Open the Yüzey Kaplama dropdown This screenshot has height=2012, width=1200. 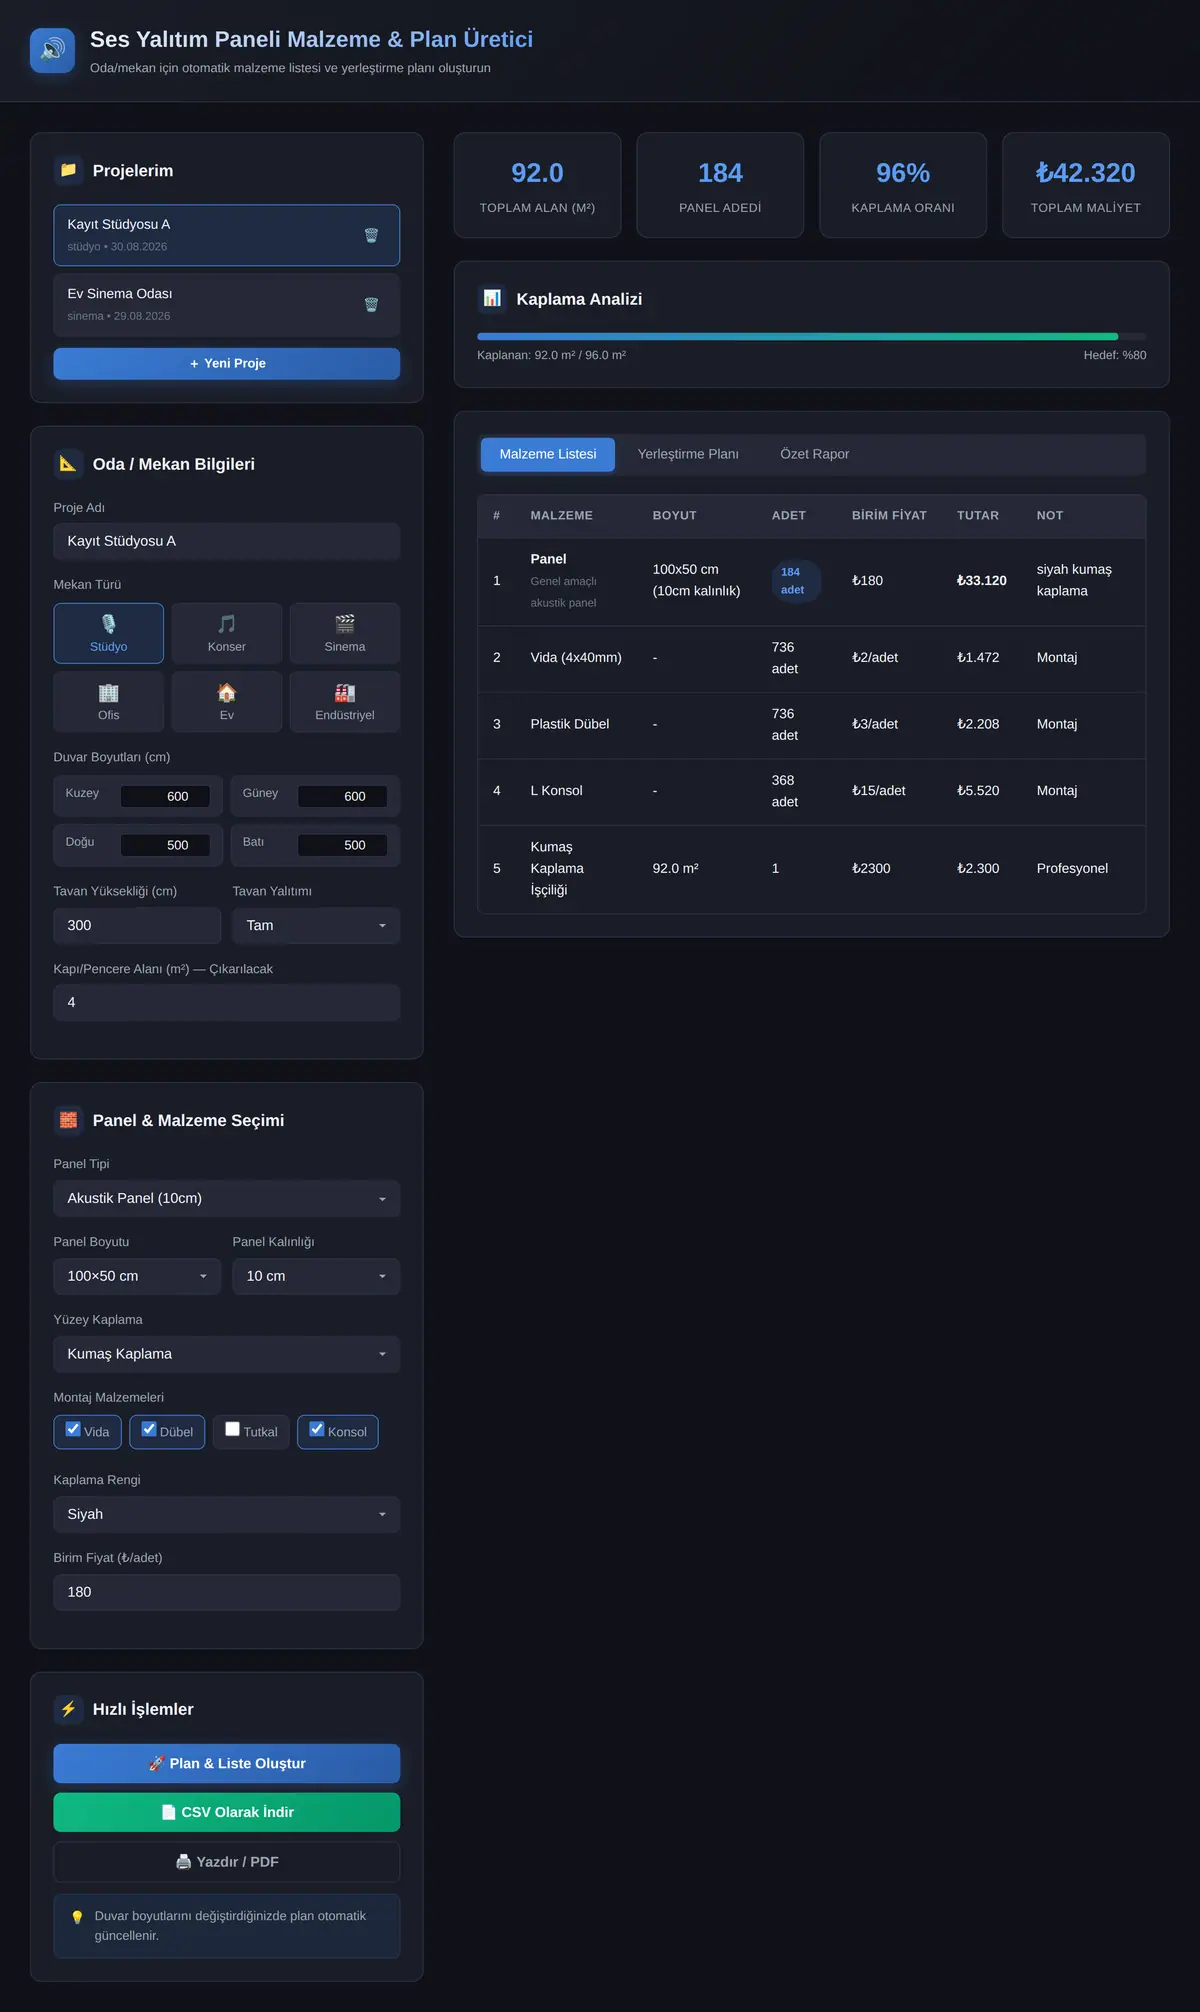point(227,1354)
